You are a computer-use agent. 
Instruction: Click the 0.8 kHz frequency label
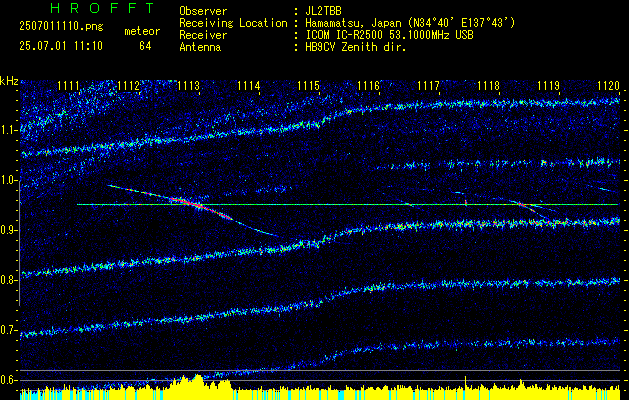(x=9, y=280)
